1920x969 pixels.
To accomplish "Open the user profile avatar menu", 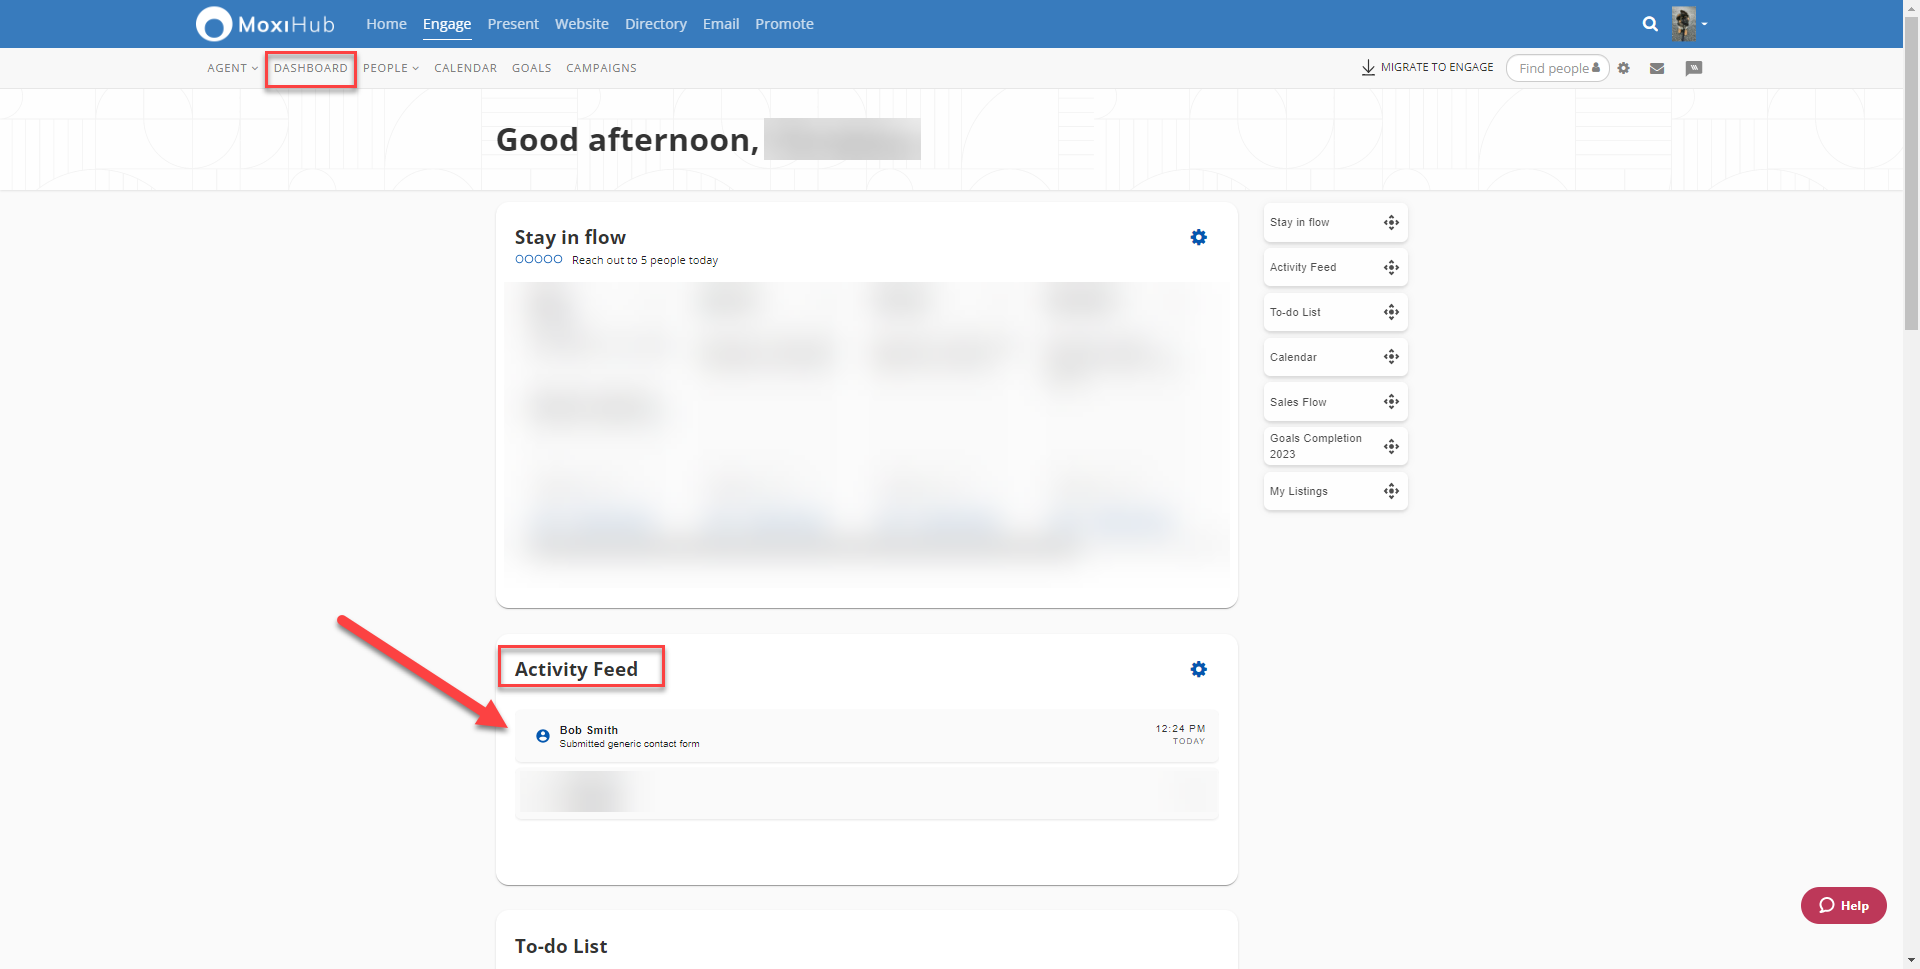I will pos(1683,24).
